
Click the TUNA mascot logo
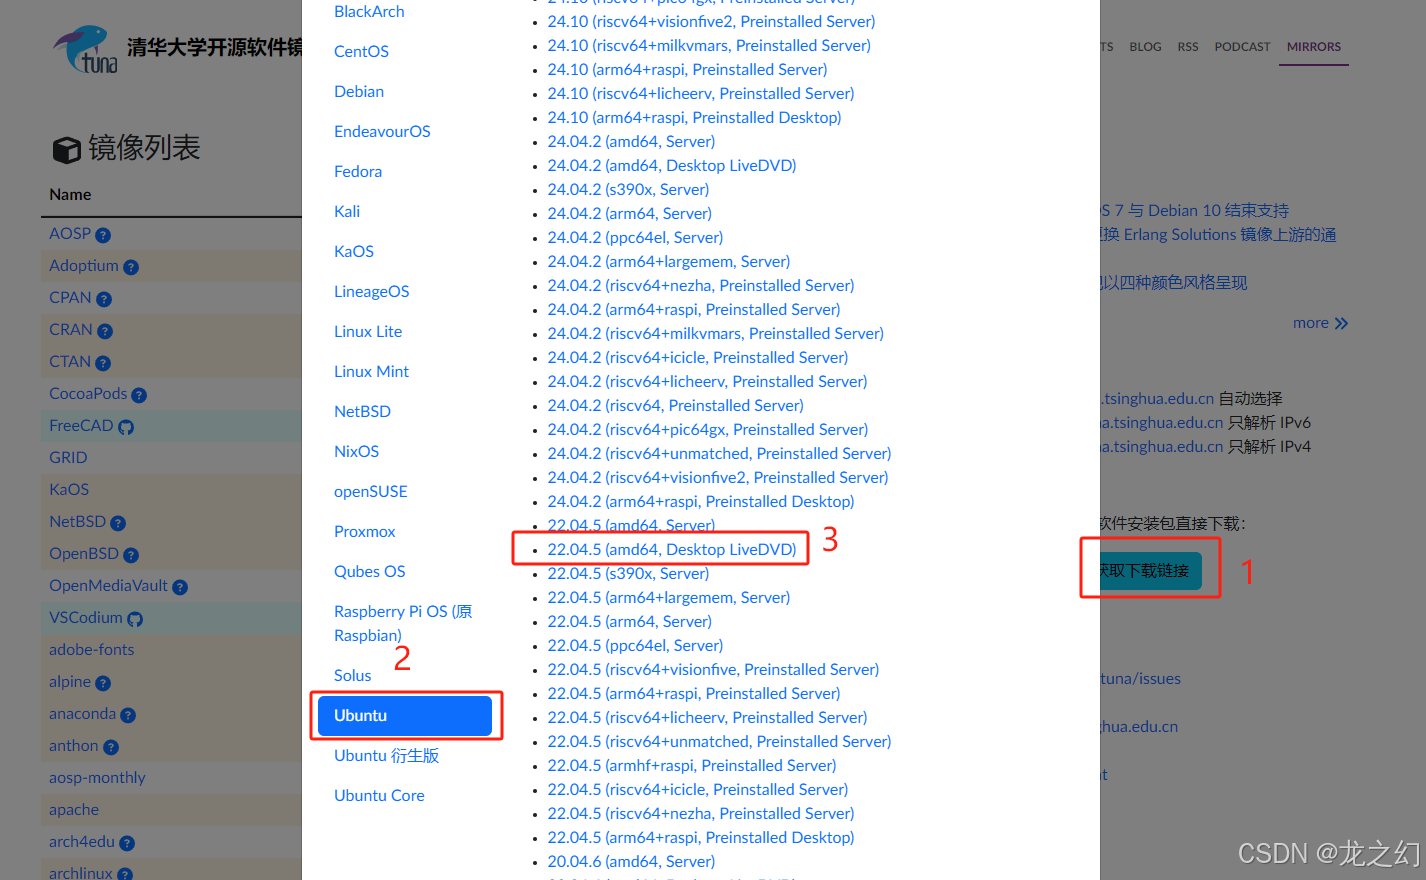coord(86,49)
